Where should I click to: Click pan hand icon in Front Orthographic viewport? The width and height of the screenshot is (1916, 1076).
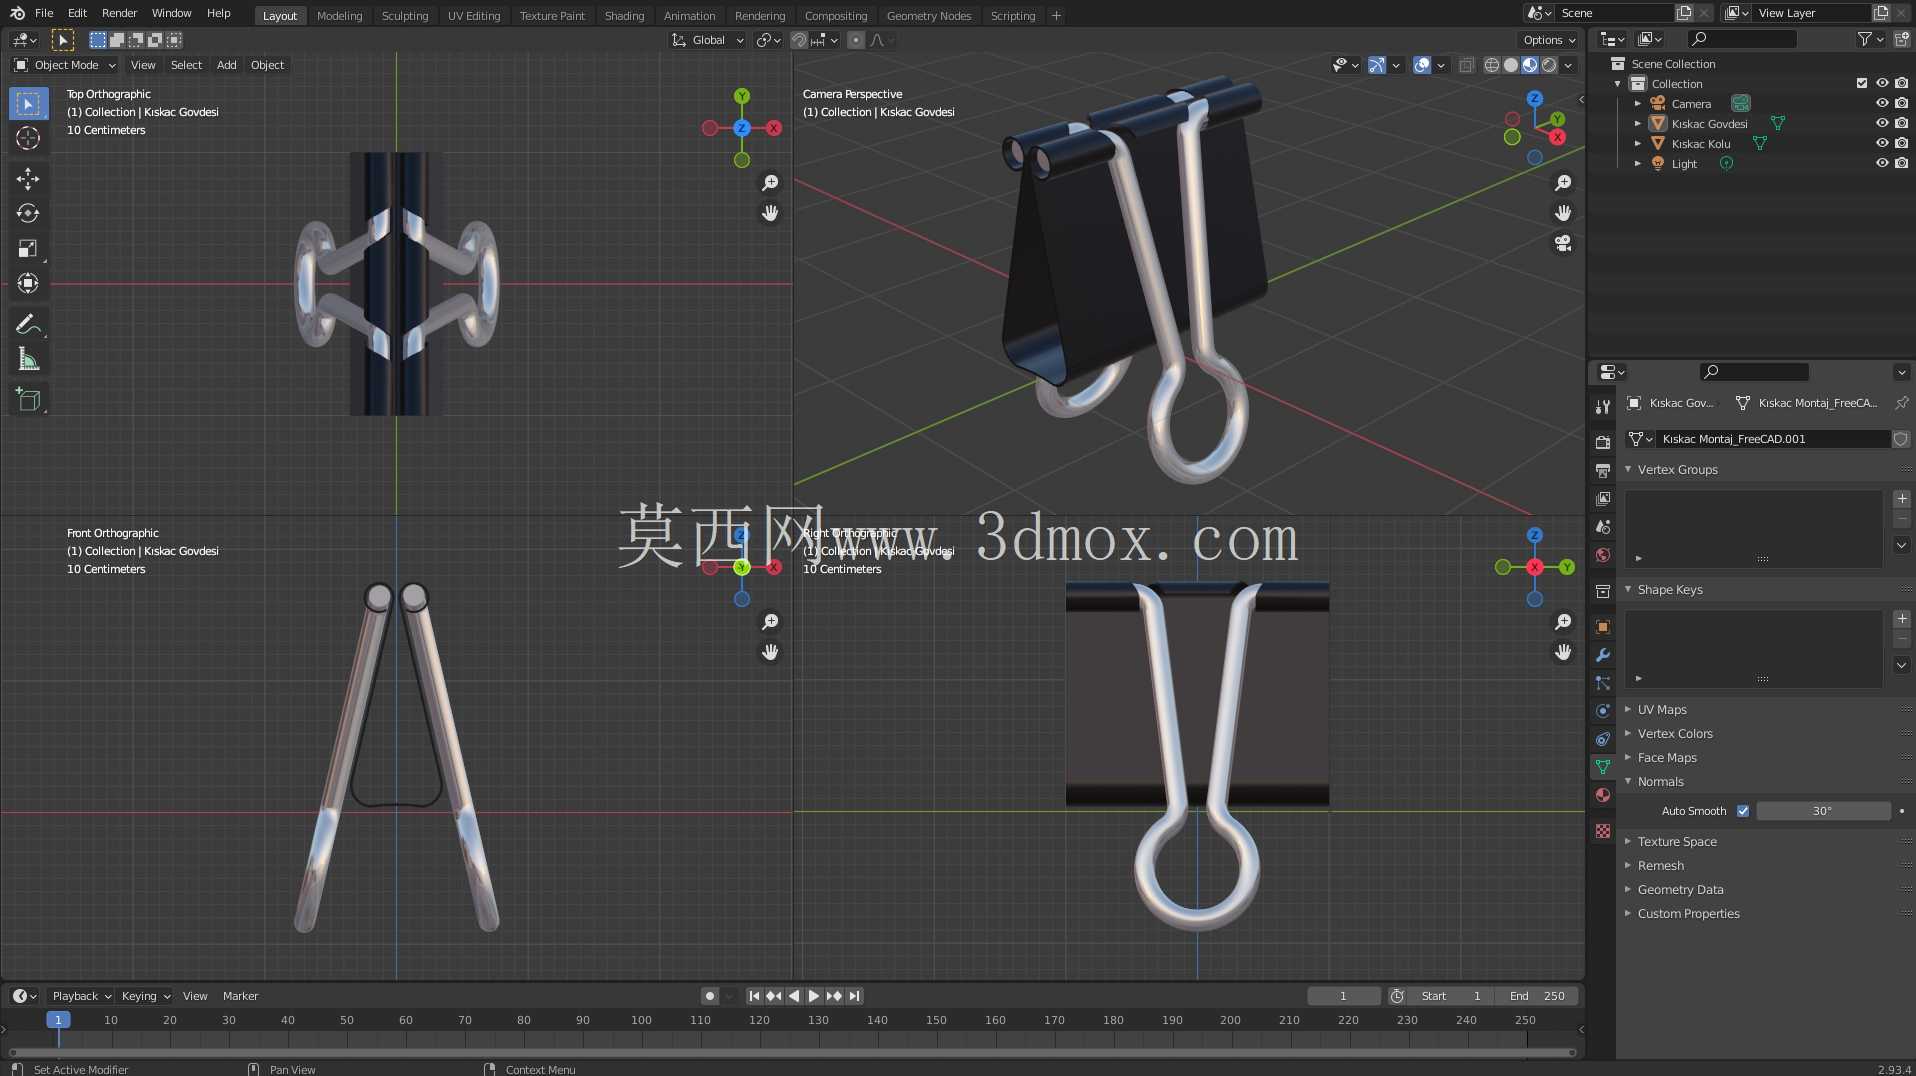pos(770,652)
